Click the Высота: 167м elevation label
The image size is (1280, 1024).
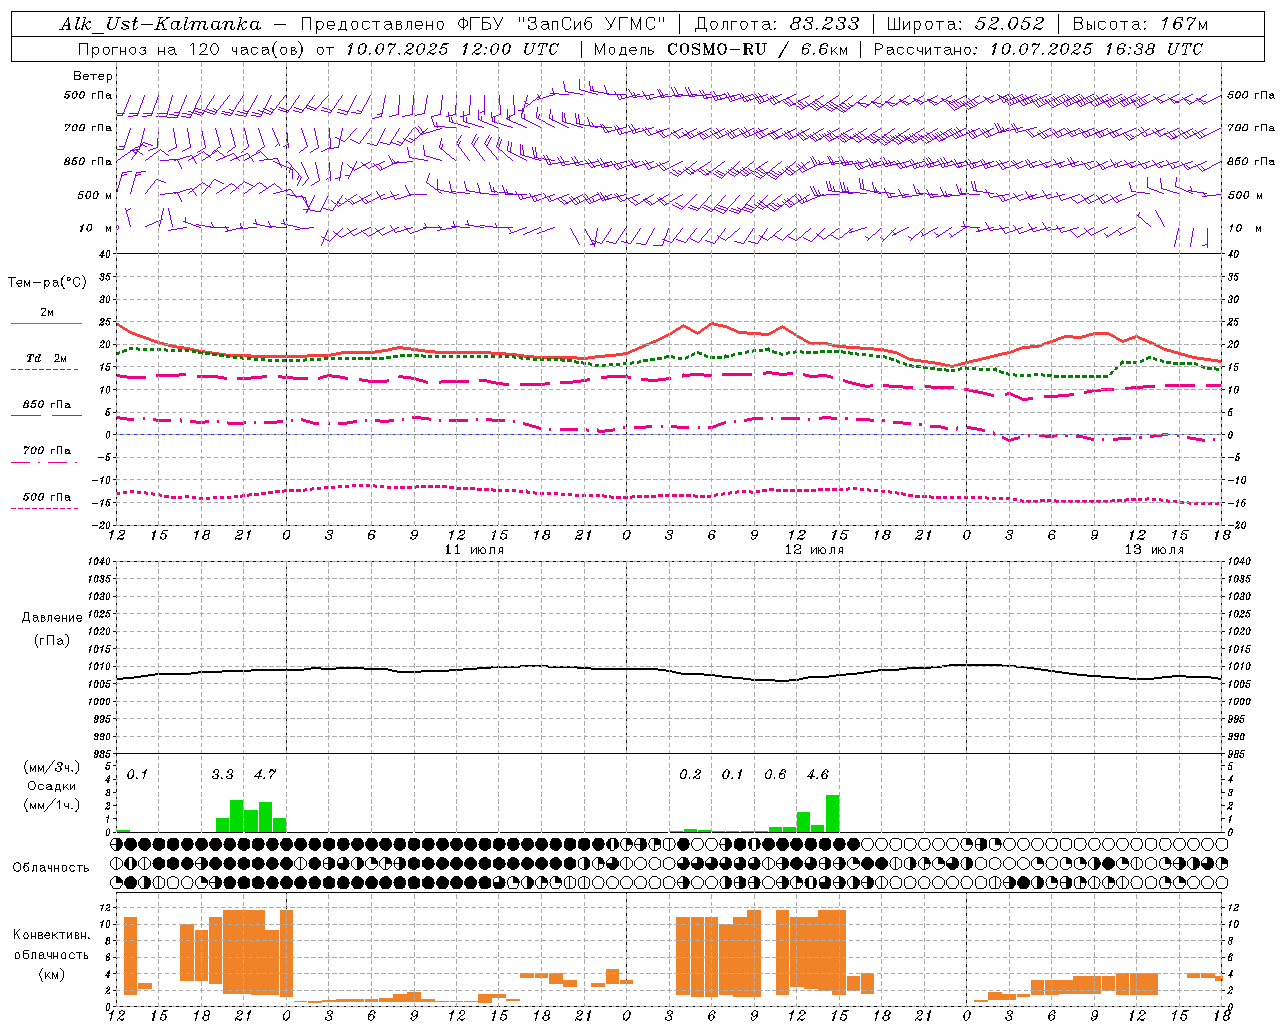[1140, 24]
